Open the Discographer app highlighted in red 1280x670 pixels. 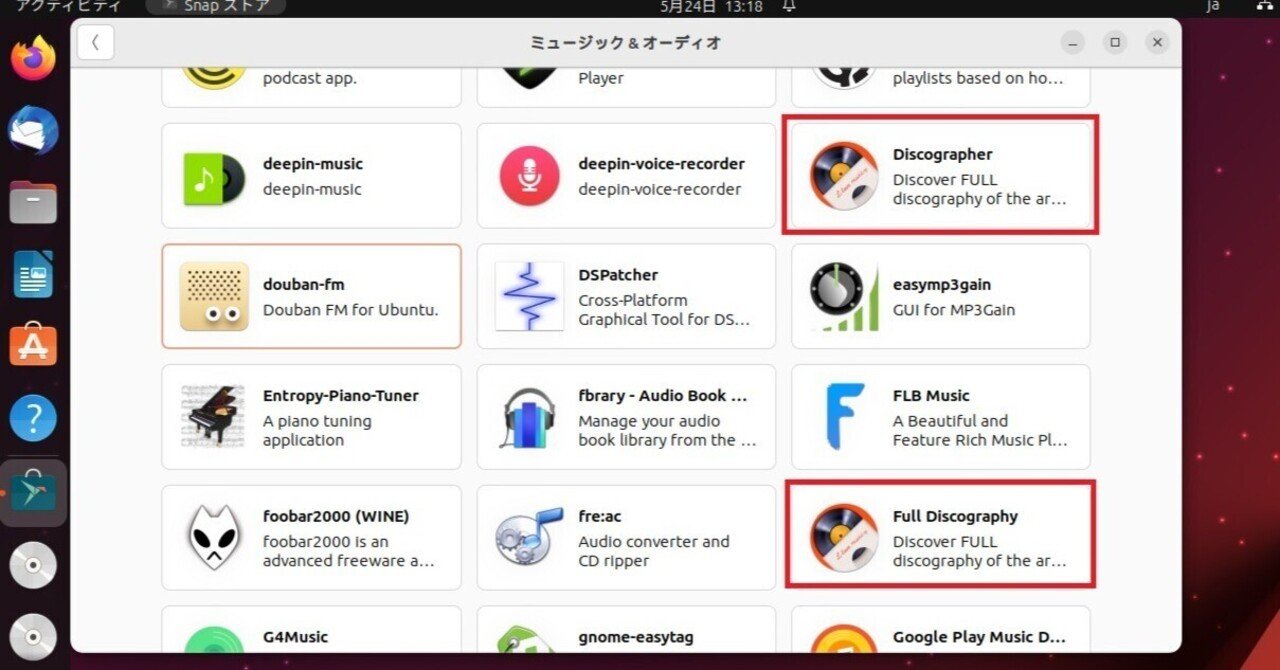940,175
